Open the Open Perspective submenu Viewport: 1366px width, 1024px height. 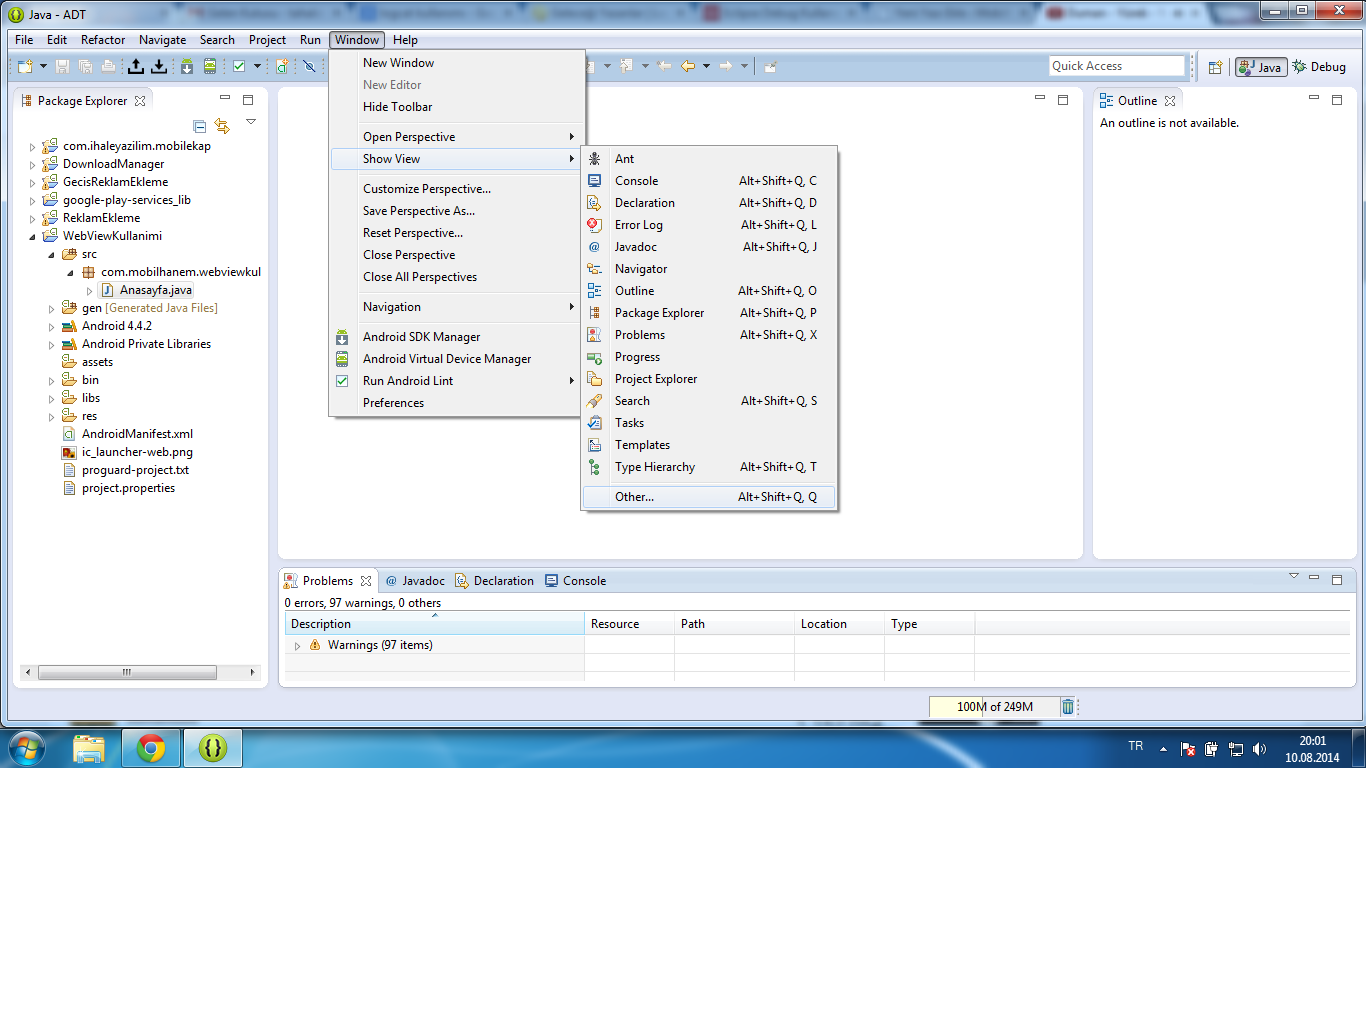click(x=456, y=137)
